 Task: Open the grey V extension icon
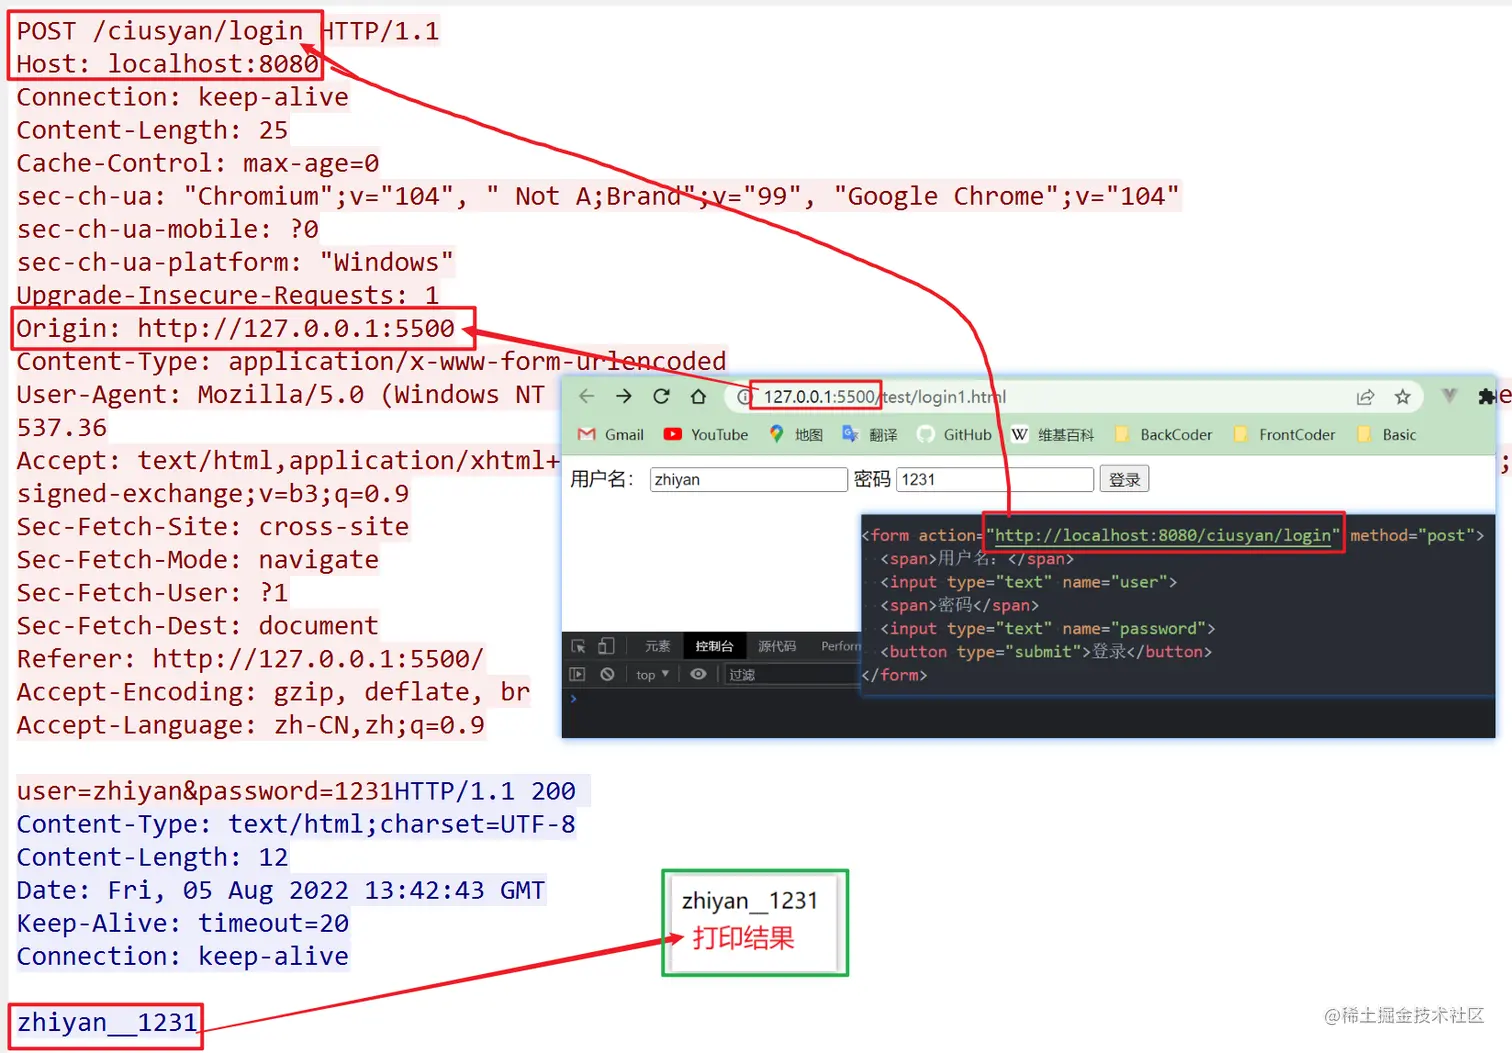click(1449, 396)
